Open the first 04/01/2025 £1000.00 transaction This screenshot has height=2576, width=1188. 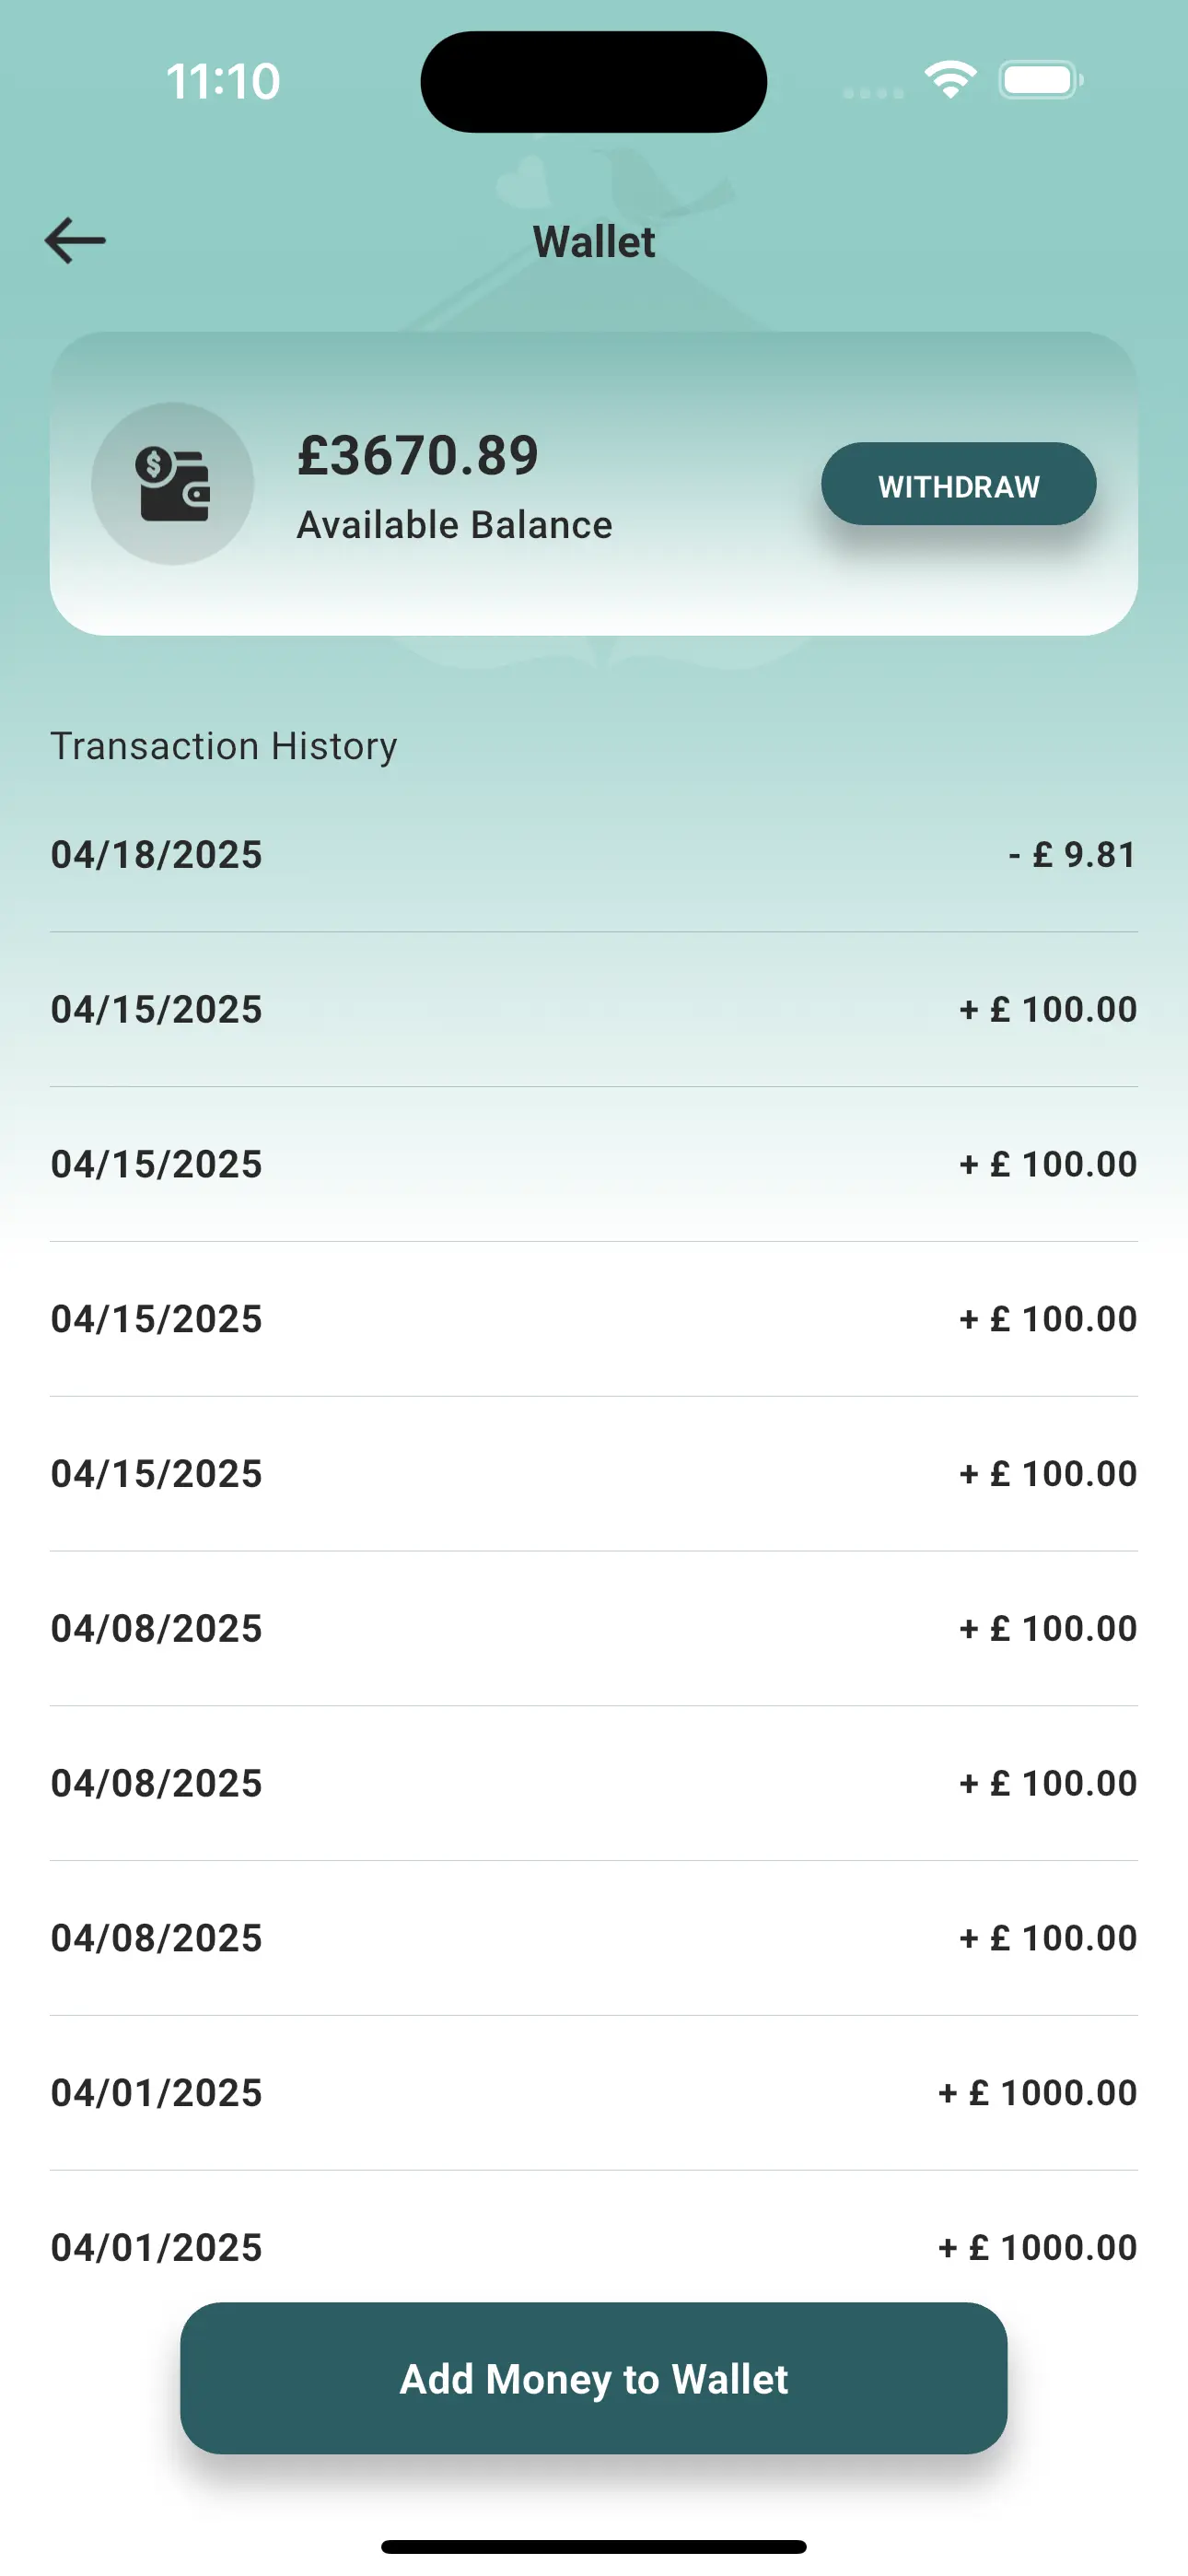click(594, 2093)
